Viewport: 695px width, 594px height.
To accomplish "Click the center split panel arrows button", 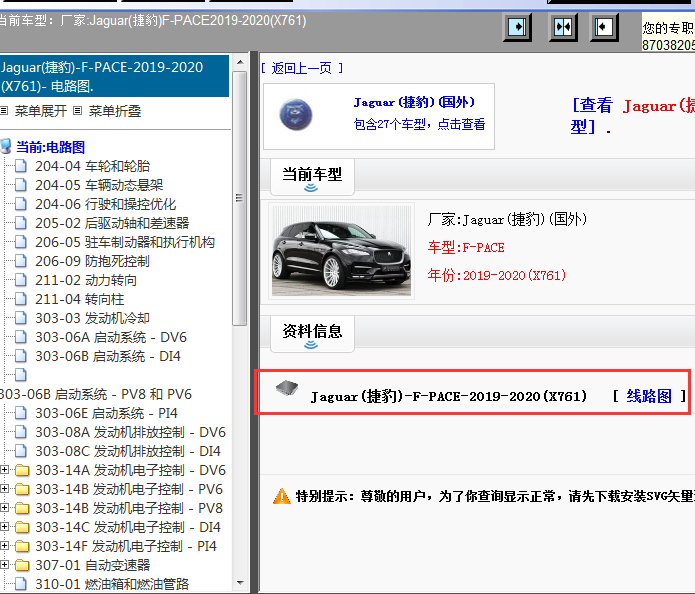I will pos(563,27).
